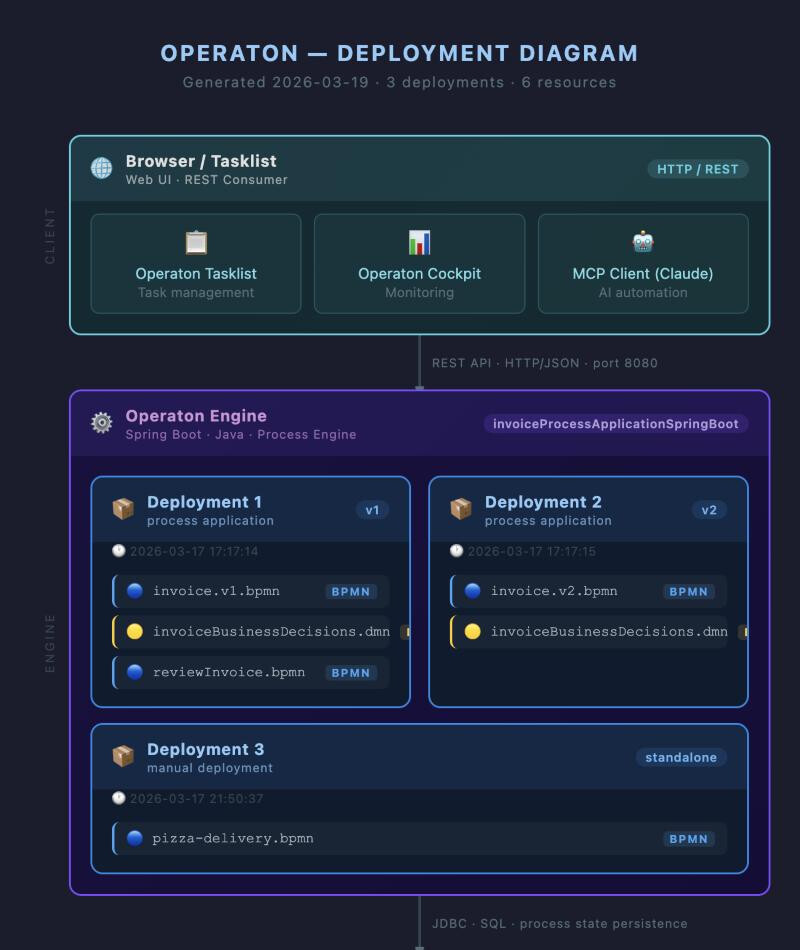Click the bar chart icon above Operaton Cockpit

click(419, 243)
